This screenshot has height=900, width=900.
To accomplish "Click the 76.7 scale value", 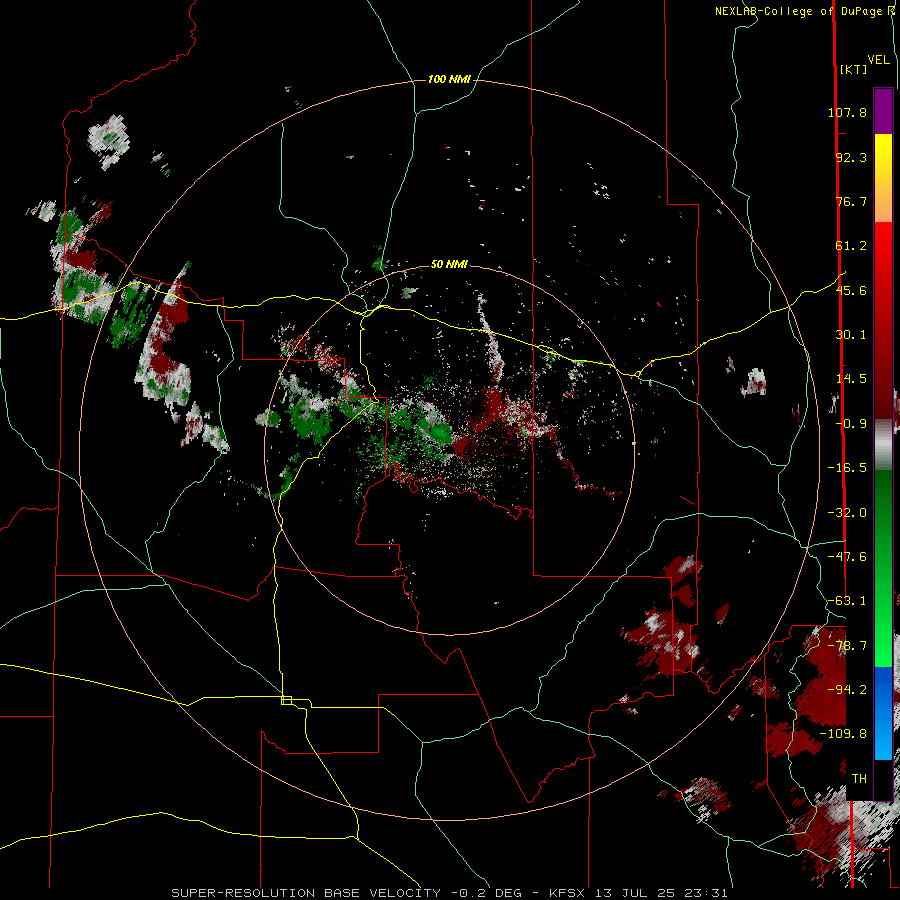I will pyautogui.click(x=851, y=201).
